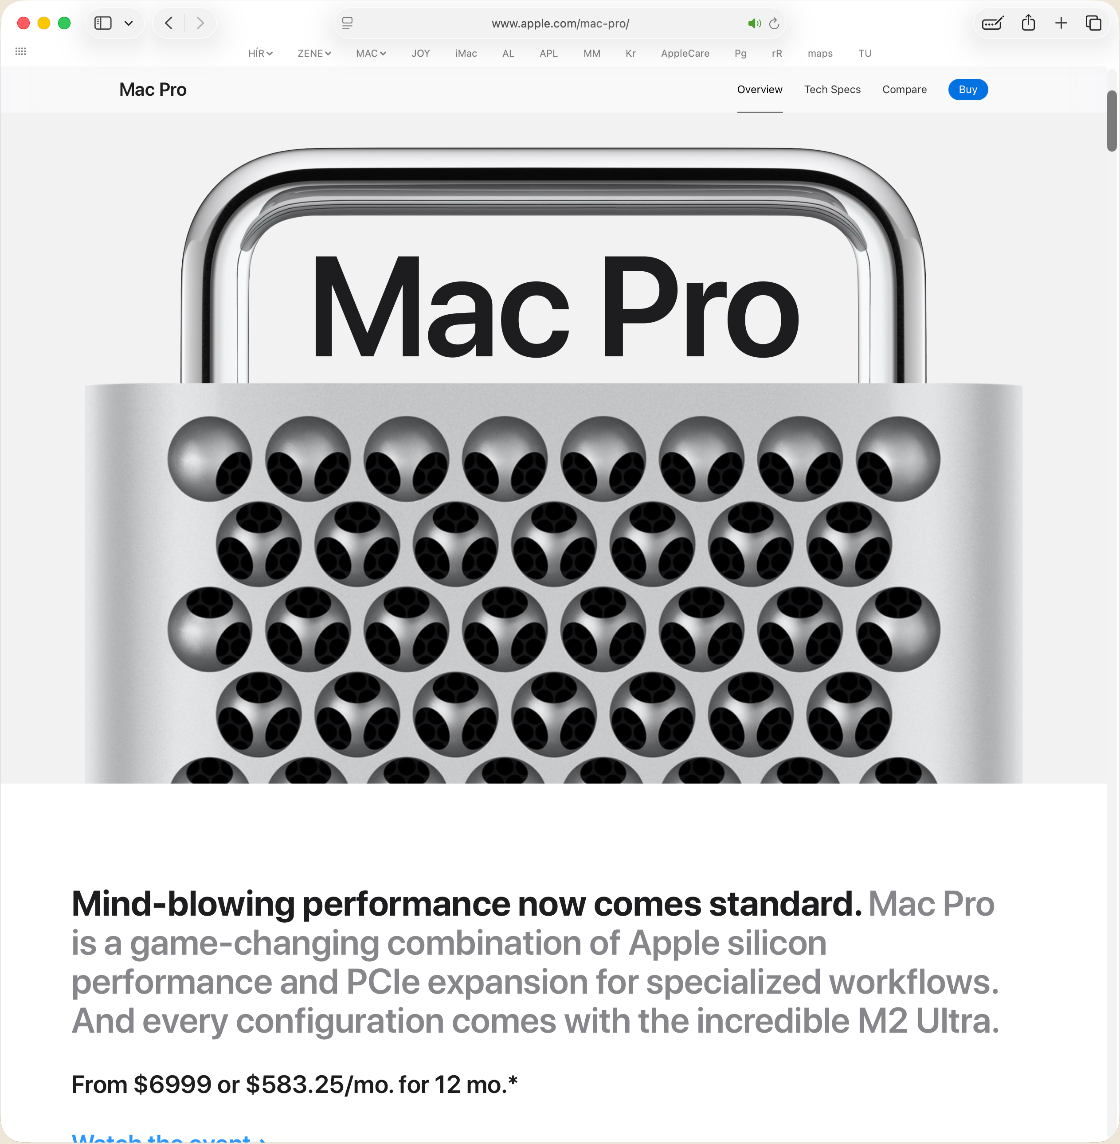Toggle the Safari sidebar icon
1120x1144 pixels.
click(x=103, y=23)
